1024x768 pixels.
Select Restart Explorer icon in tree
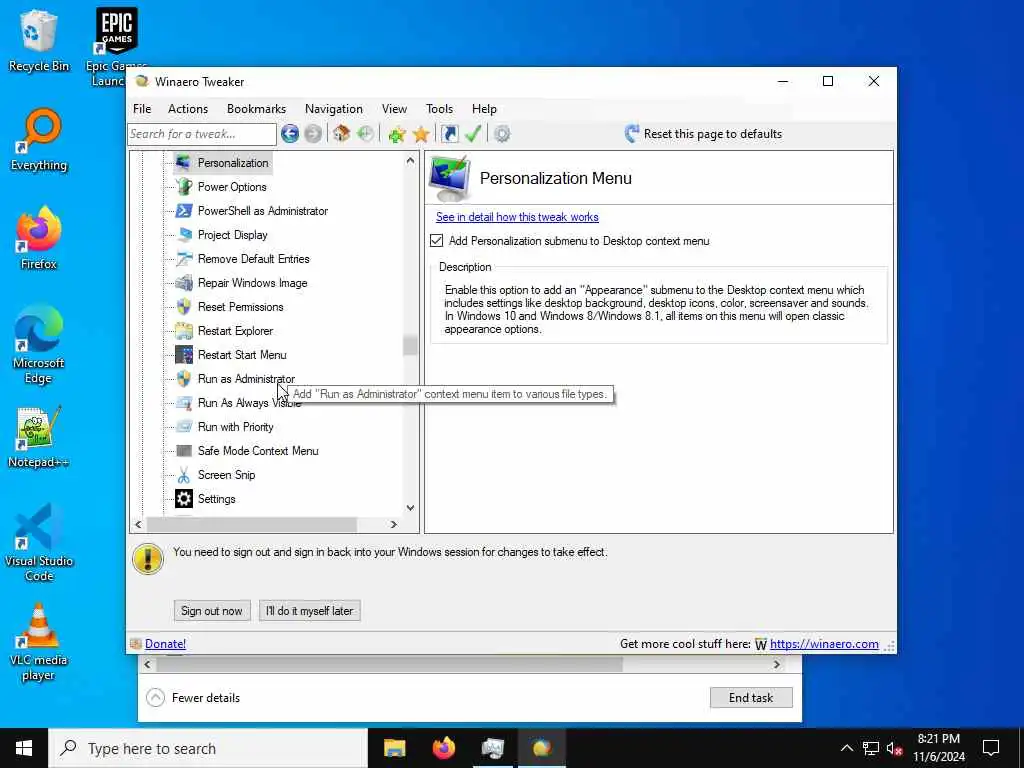pos(184,331)
